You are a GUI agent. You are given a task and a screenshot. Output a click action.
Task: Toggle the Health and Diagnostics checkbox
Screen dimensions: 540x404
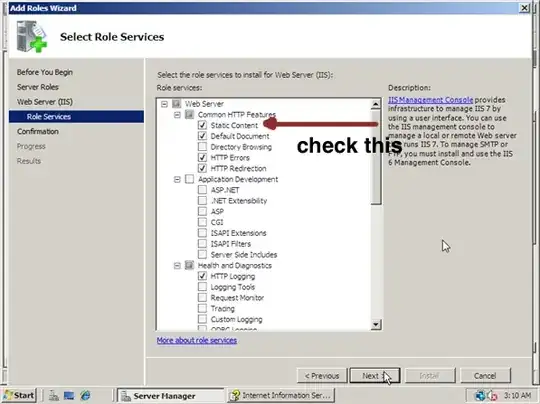[189, 265]
